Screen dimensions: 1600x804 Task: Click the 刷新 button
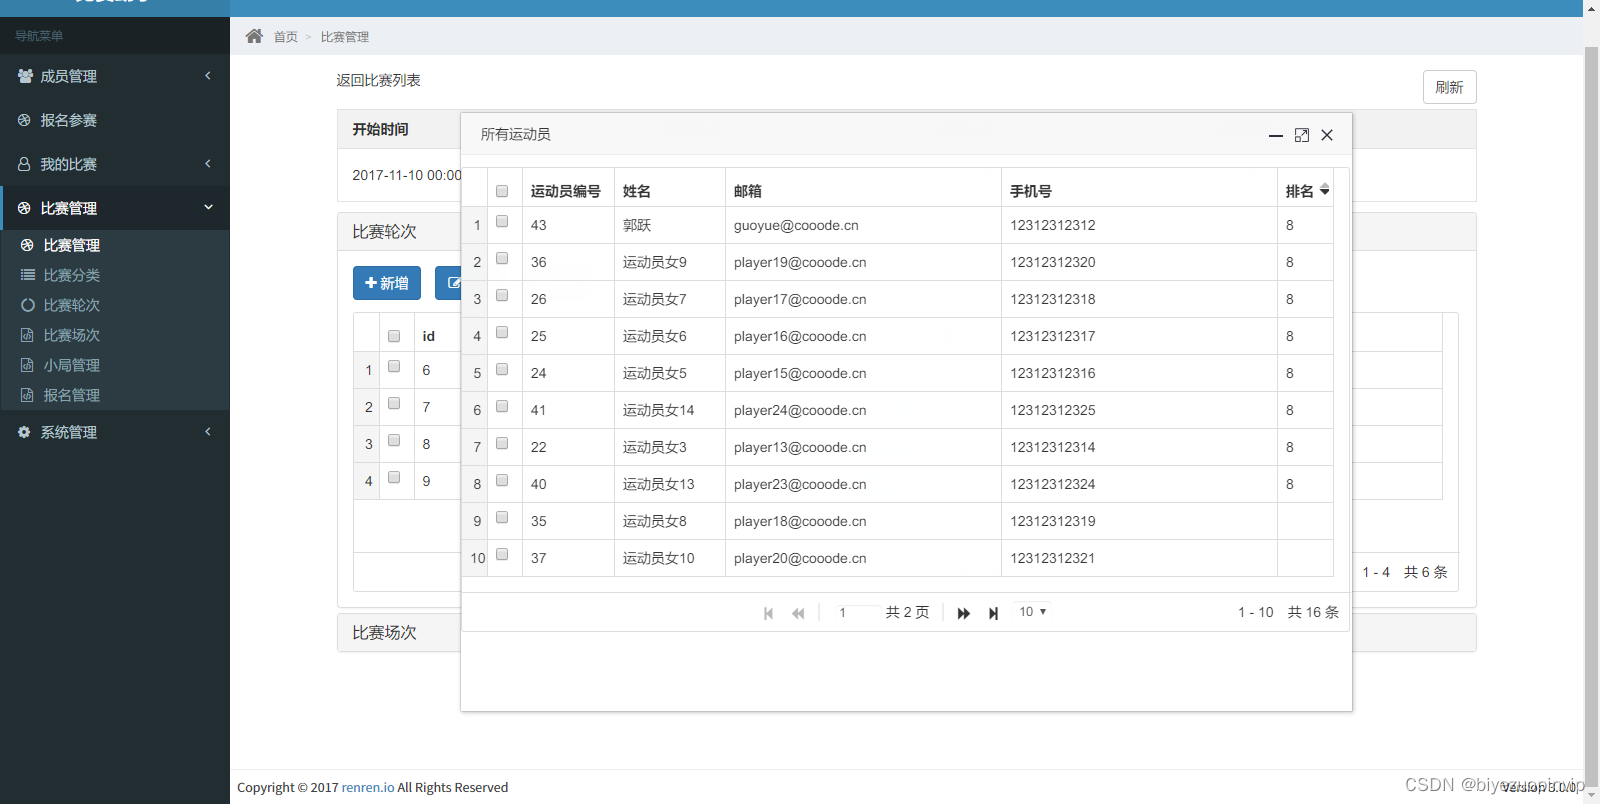1449,87
